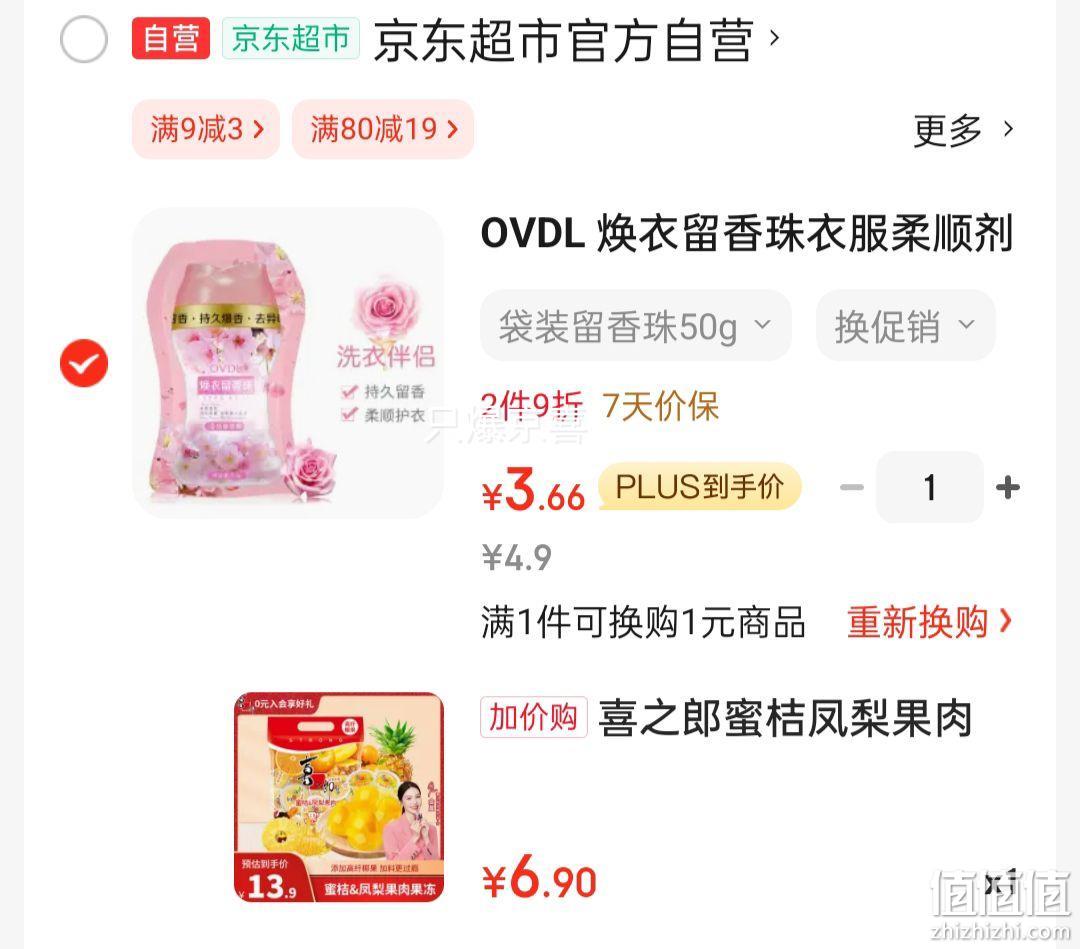
Task: Increase quantity with the plus icon
Action: (x=1008, y=488)
